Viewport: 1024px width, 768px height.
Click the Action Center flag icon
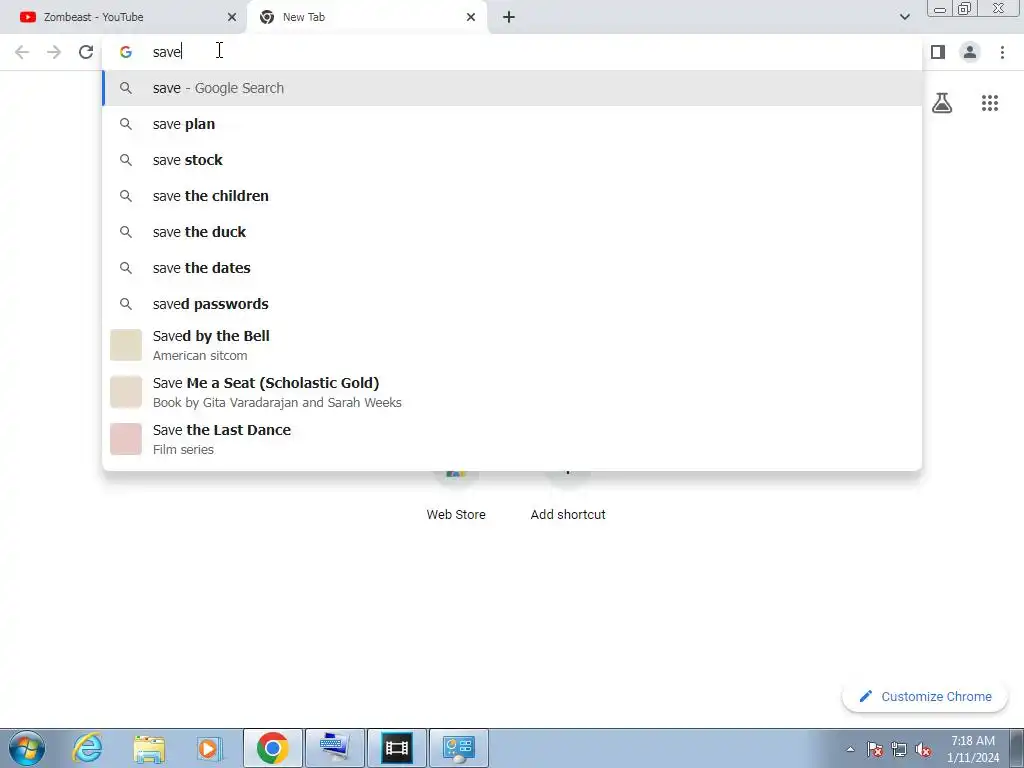(x=875, y=749)
